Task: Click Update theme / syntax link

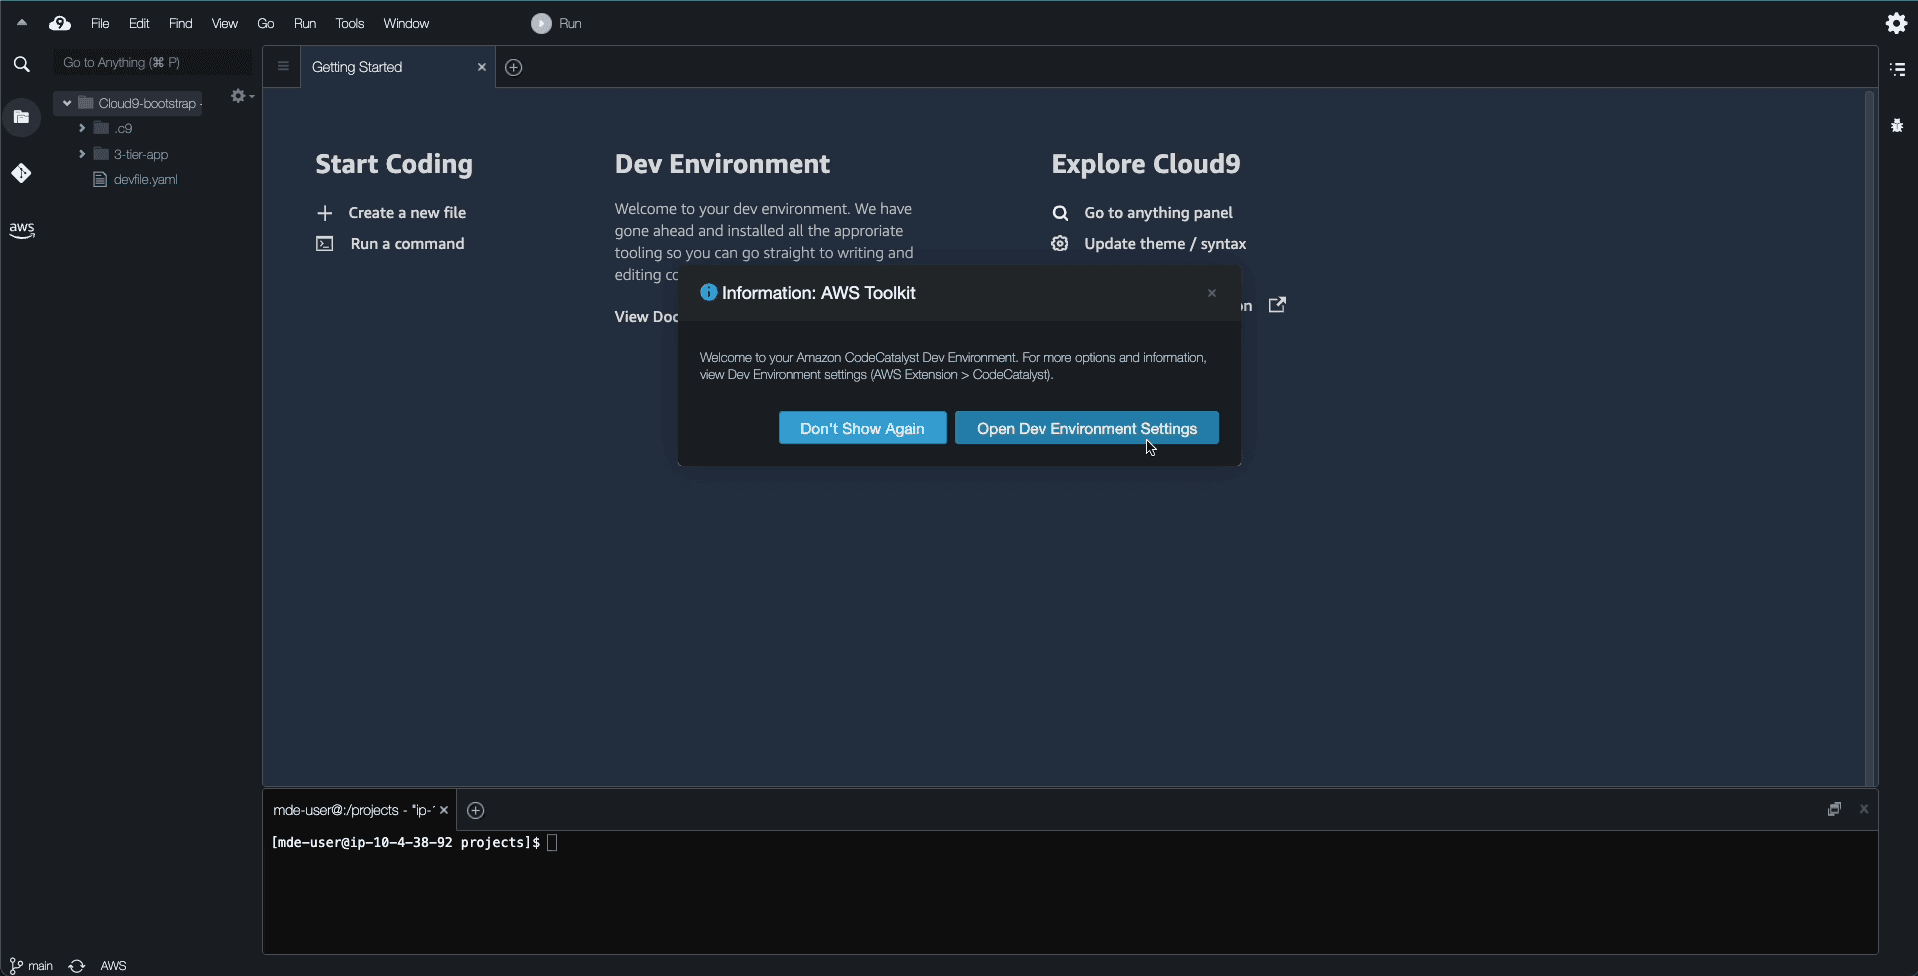Action: [1165, 244]
